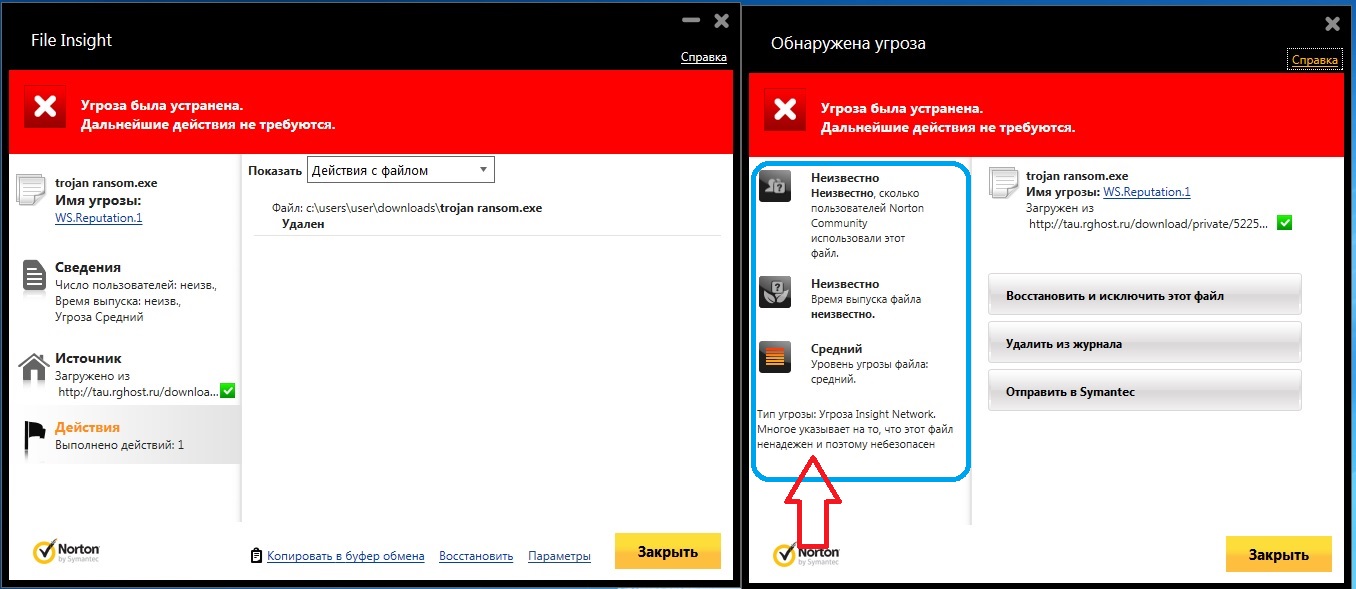1356x589 pixels.
Task: Open WS.Reputation.1 link in threat detected window
Action: pyautogui.click(x=1146, y=192)
